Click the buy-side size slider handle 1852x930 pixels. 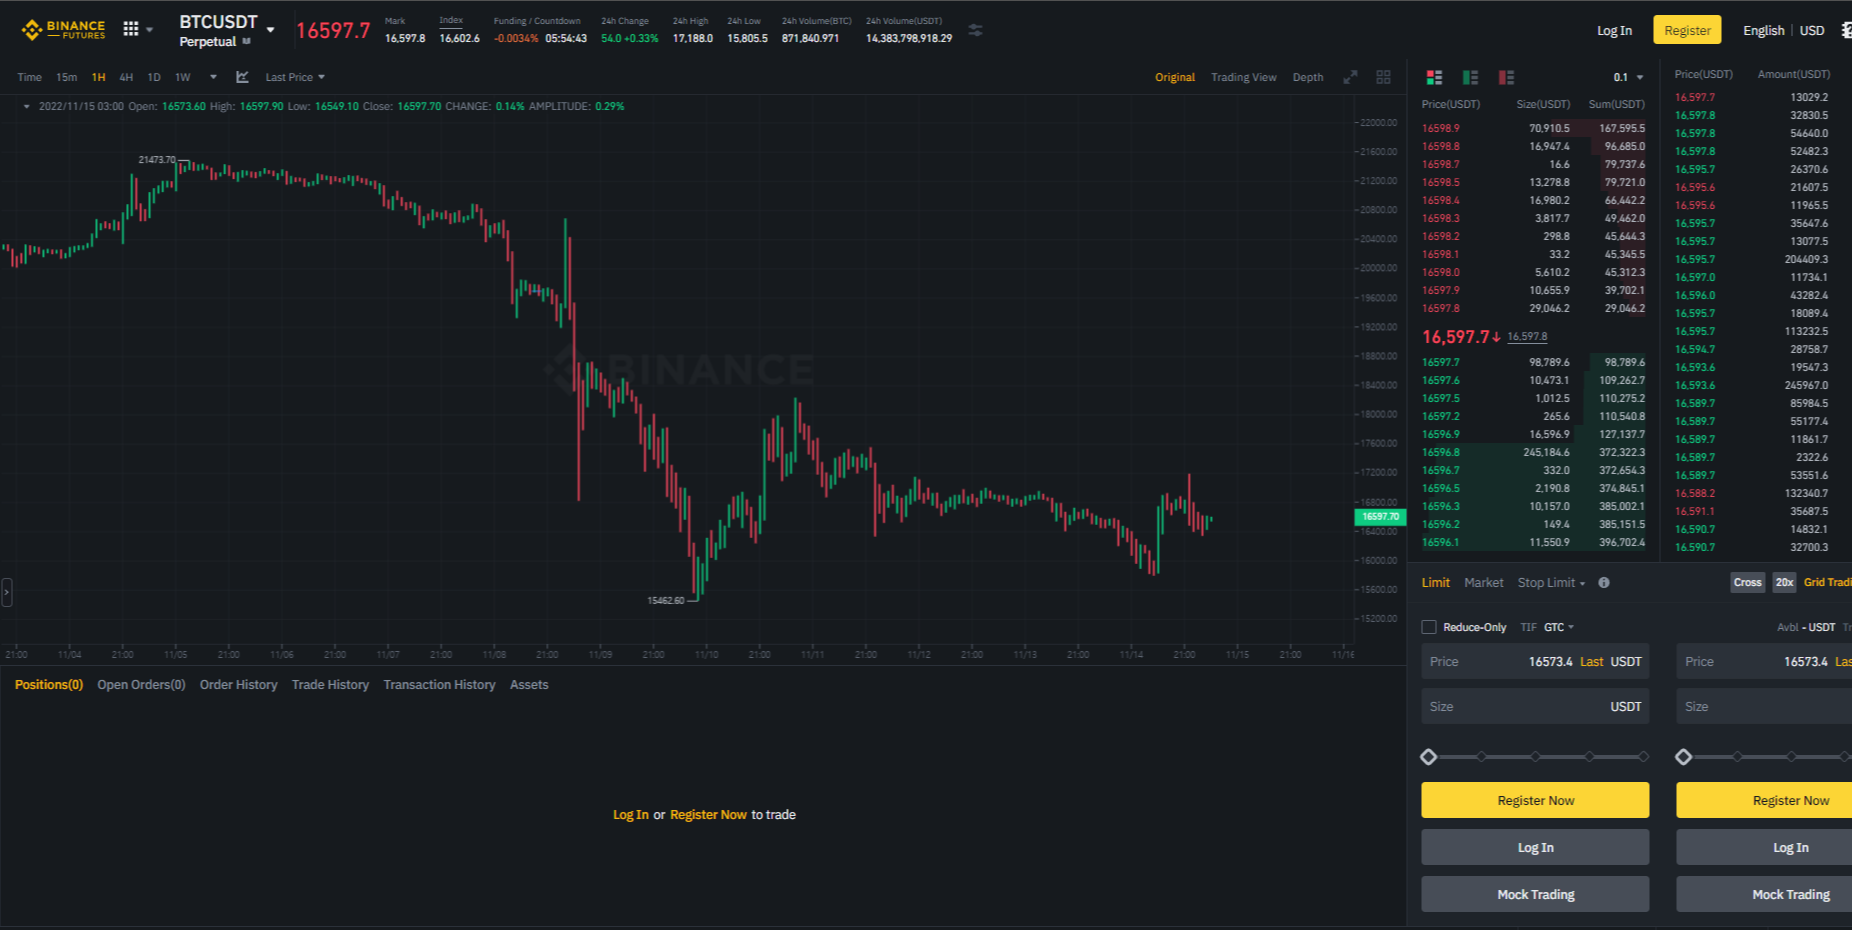pos(1429,757)
